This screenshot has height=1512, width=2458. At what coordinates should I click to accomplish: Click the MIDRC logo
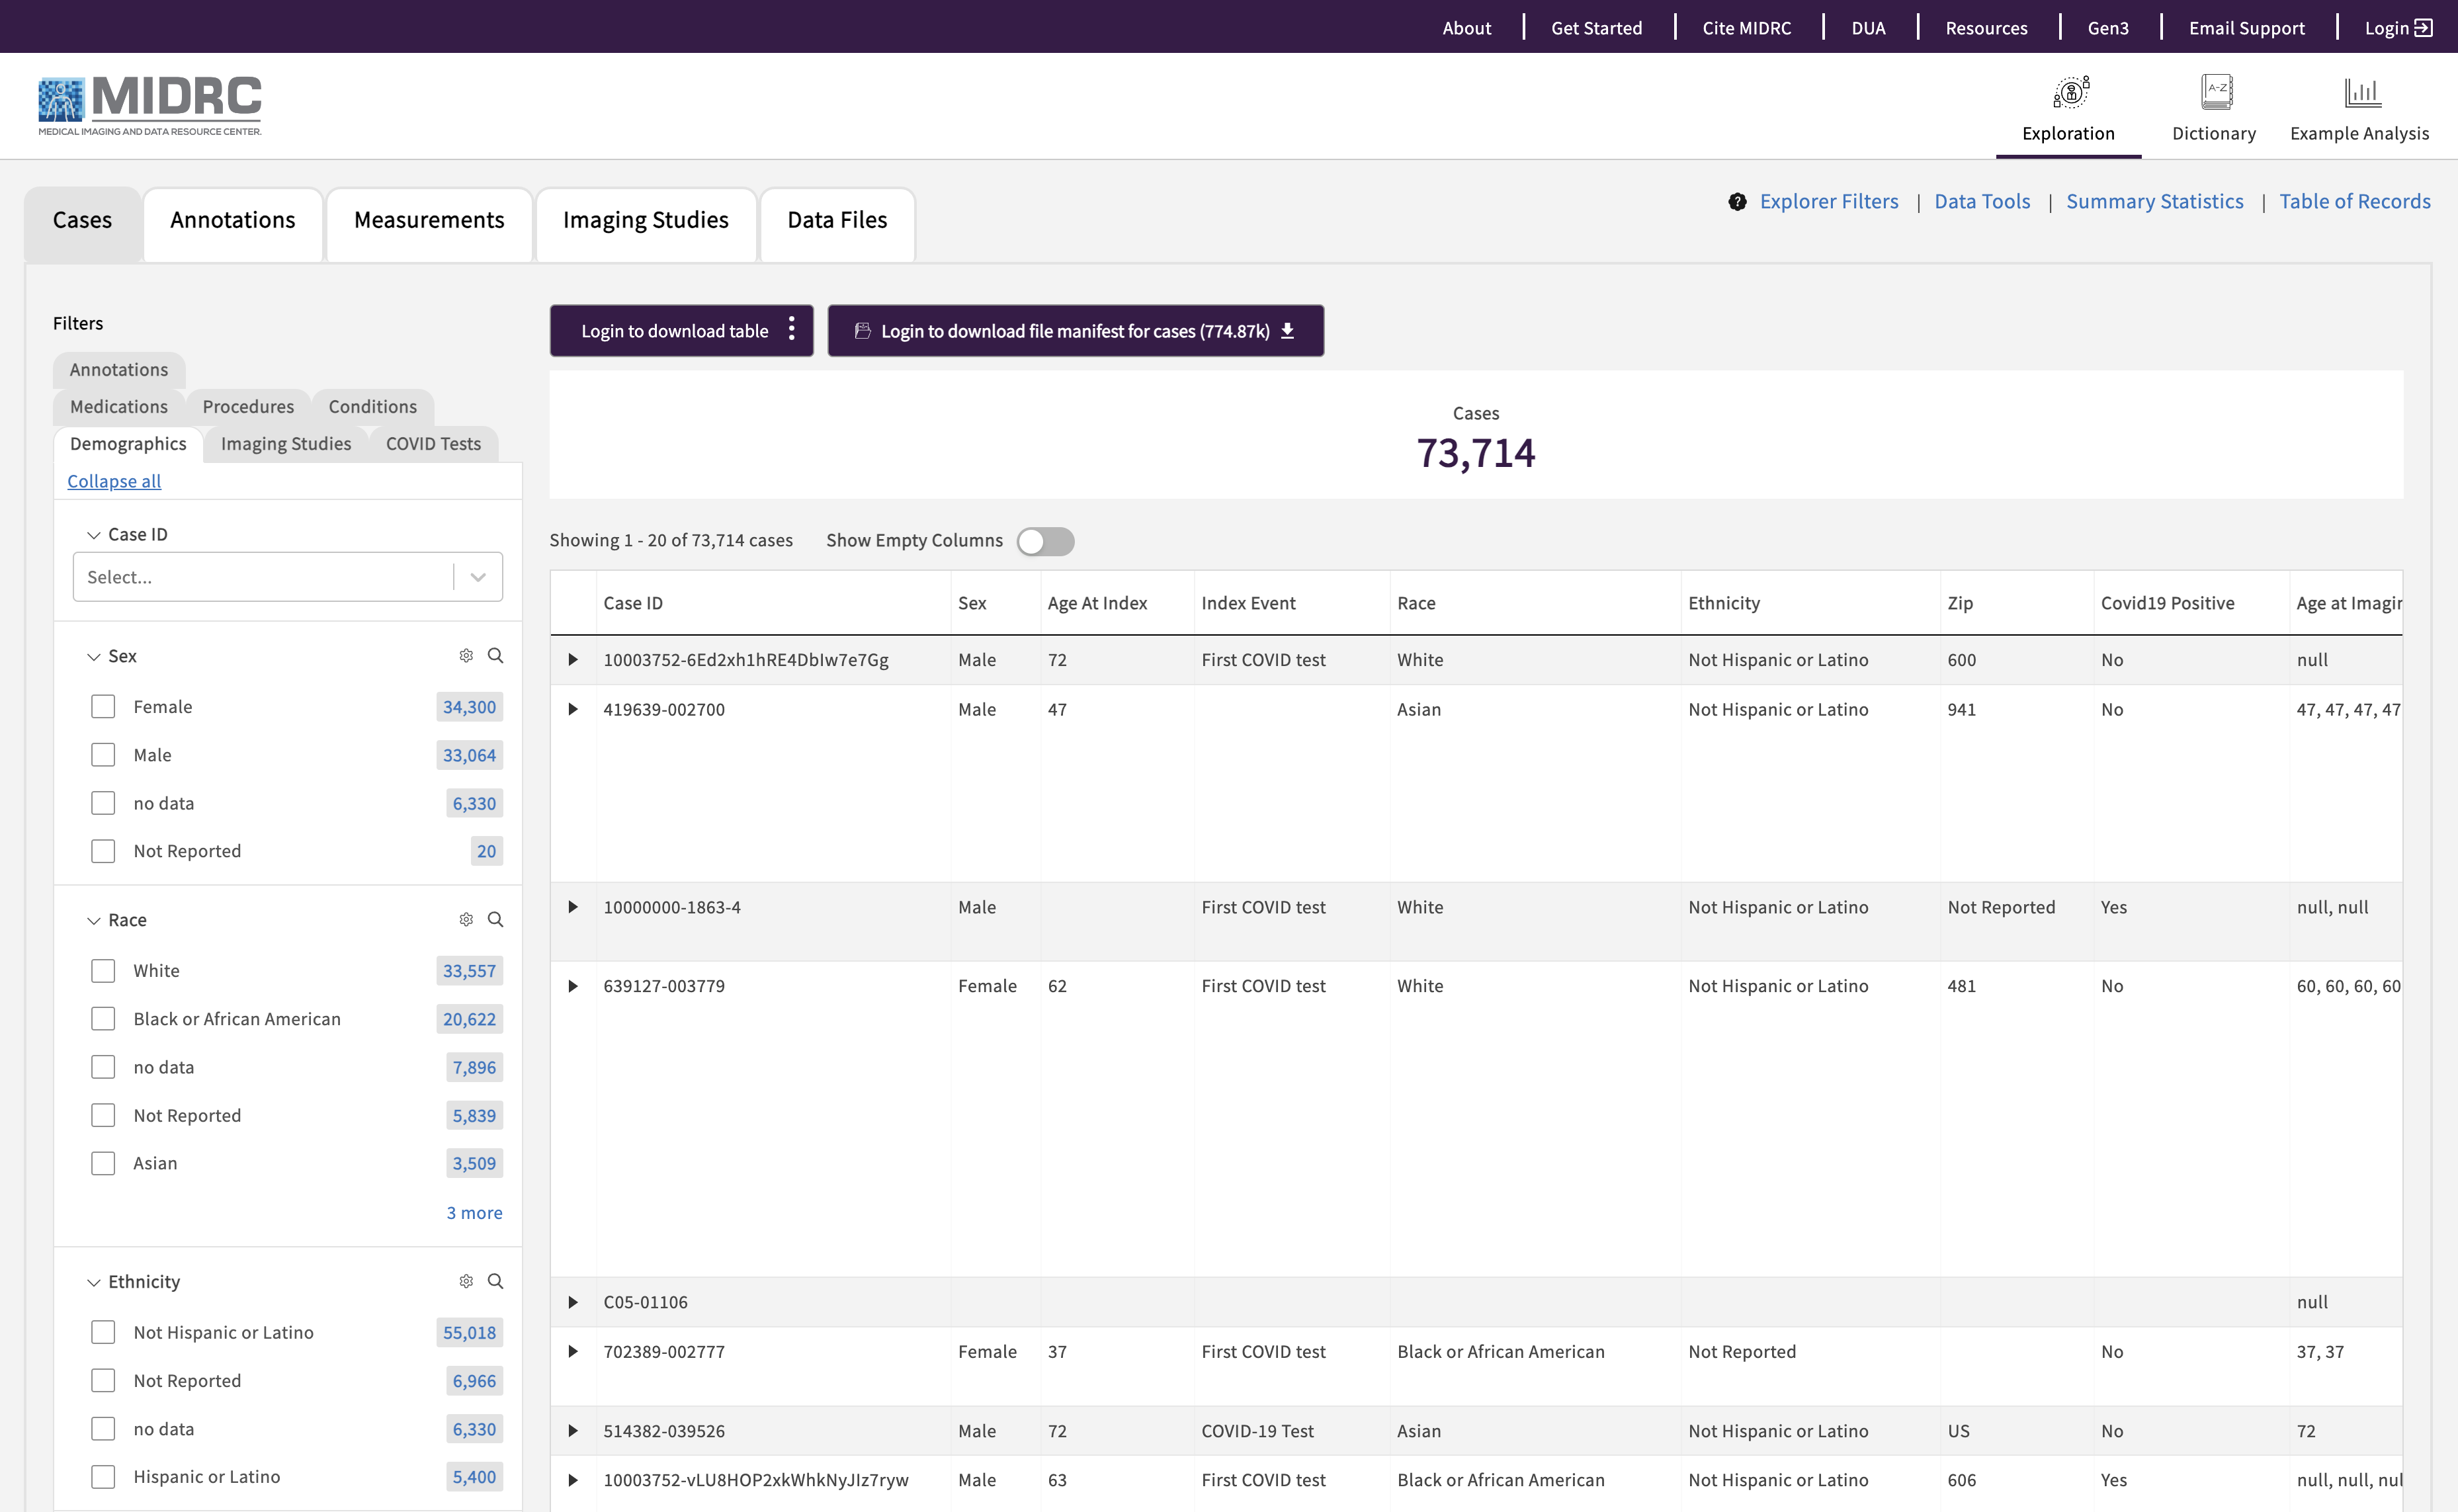click(x=150, y=105)
